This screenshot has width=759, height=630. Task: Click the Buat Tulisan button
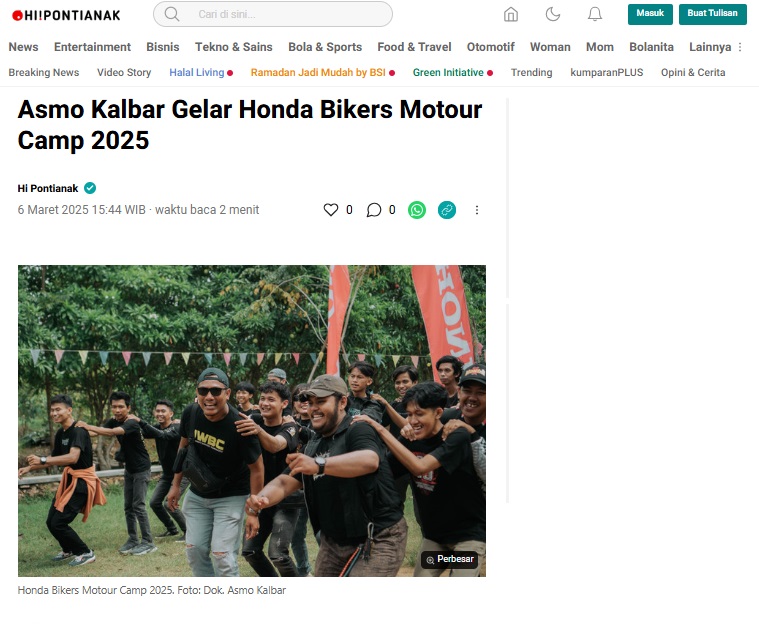713,14
